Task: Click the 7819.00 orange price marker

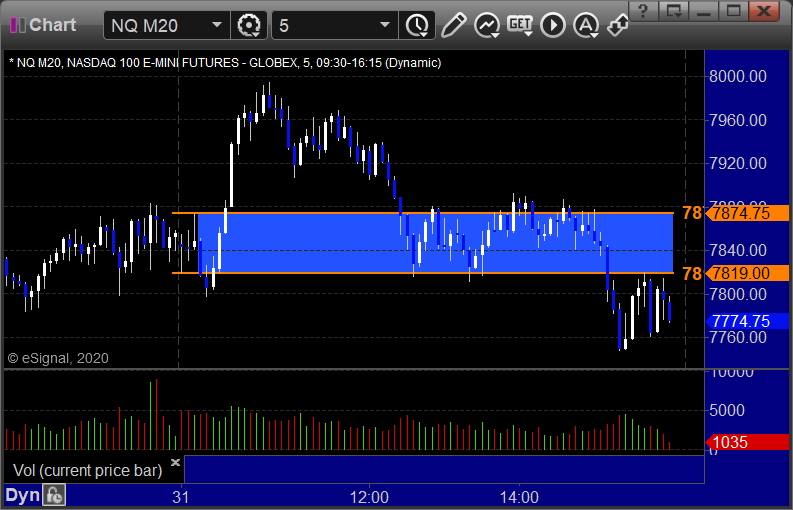Action: (x=747, y=273)
